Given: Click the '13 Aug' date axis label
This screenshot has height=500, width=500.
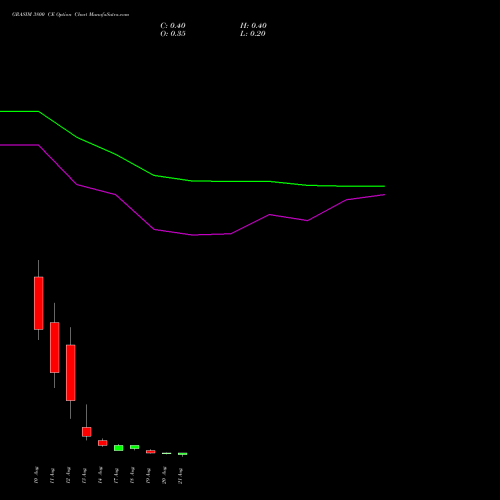Looking at the screenshot, I should pyautogui.click(x=84, y=475).
